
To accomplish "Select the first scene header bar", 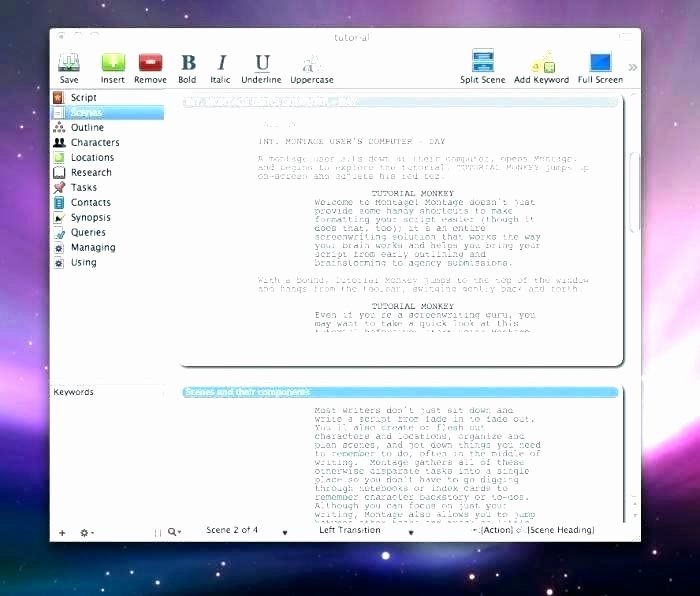I will point(400,102).
